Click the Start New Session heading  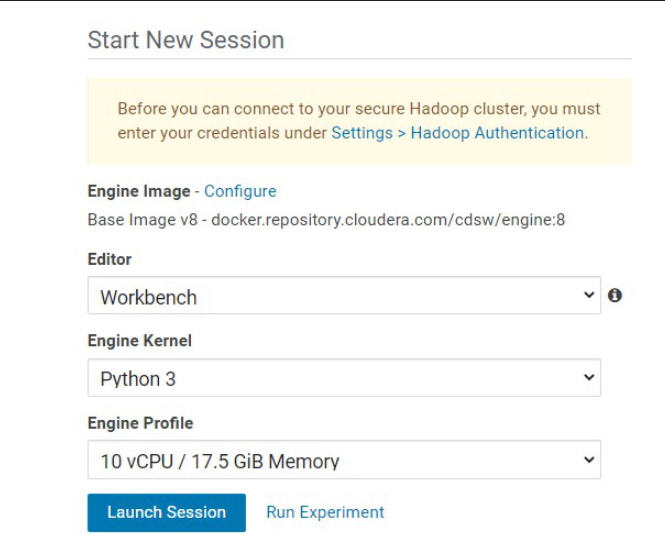(186, 40)
